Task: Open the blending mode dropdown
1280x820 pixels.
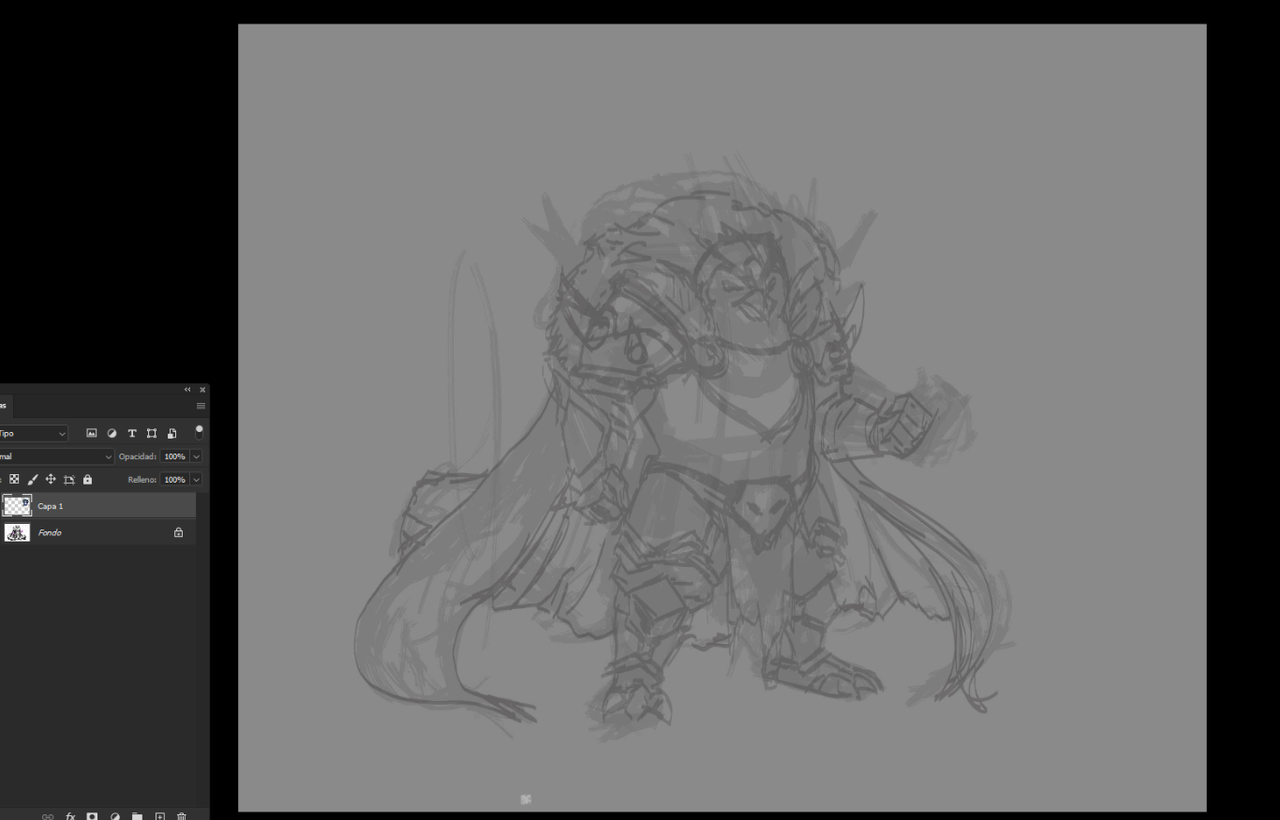Action: pyautogui.click(x=56, y=456)
